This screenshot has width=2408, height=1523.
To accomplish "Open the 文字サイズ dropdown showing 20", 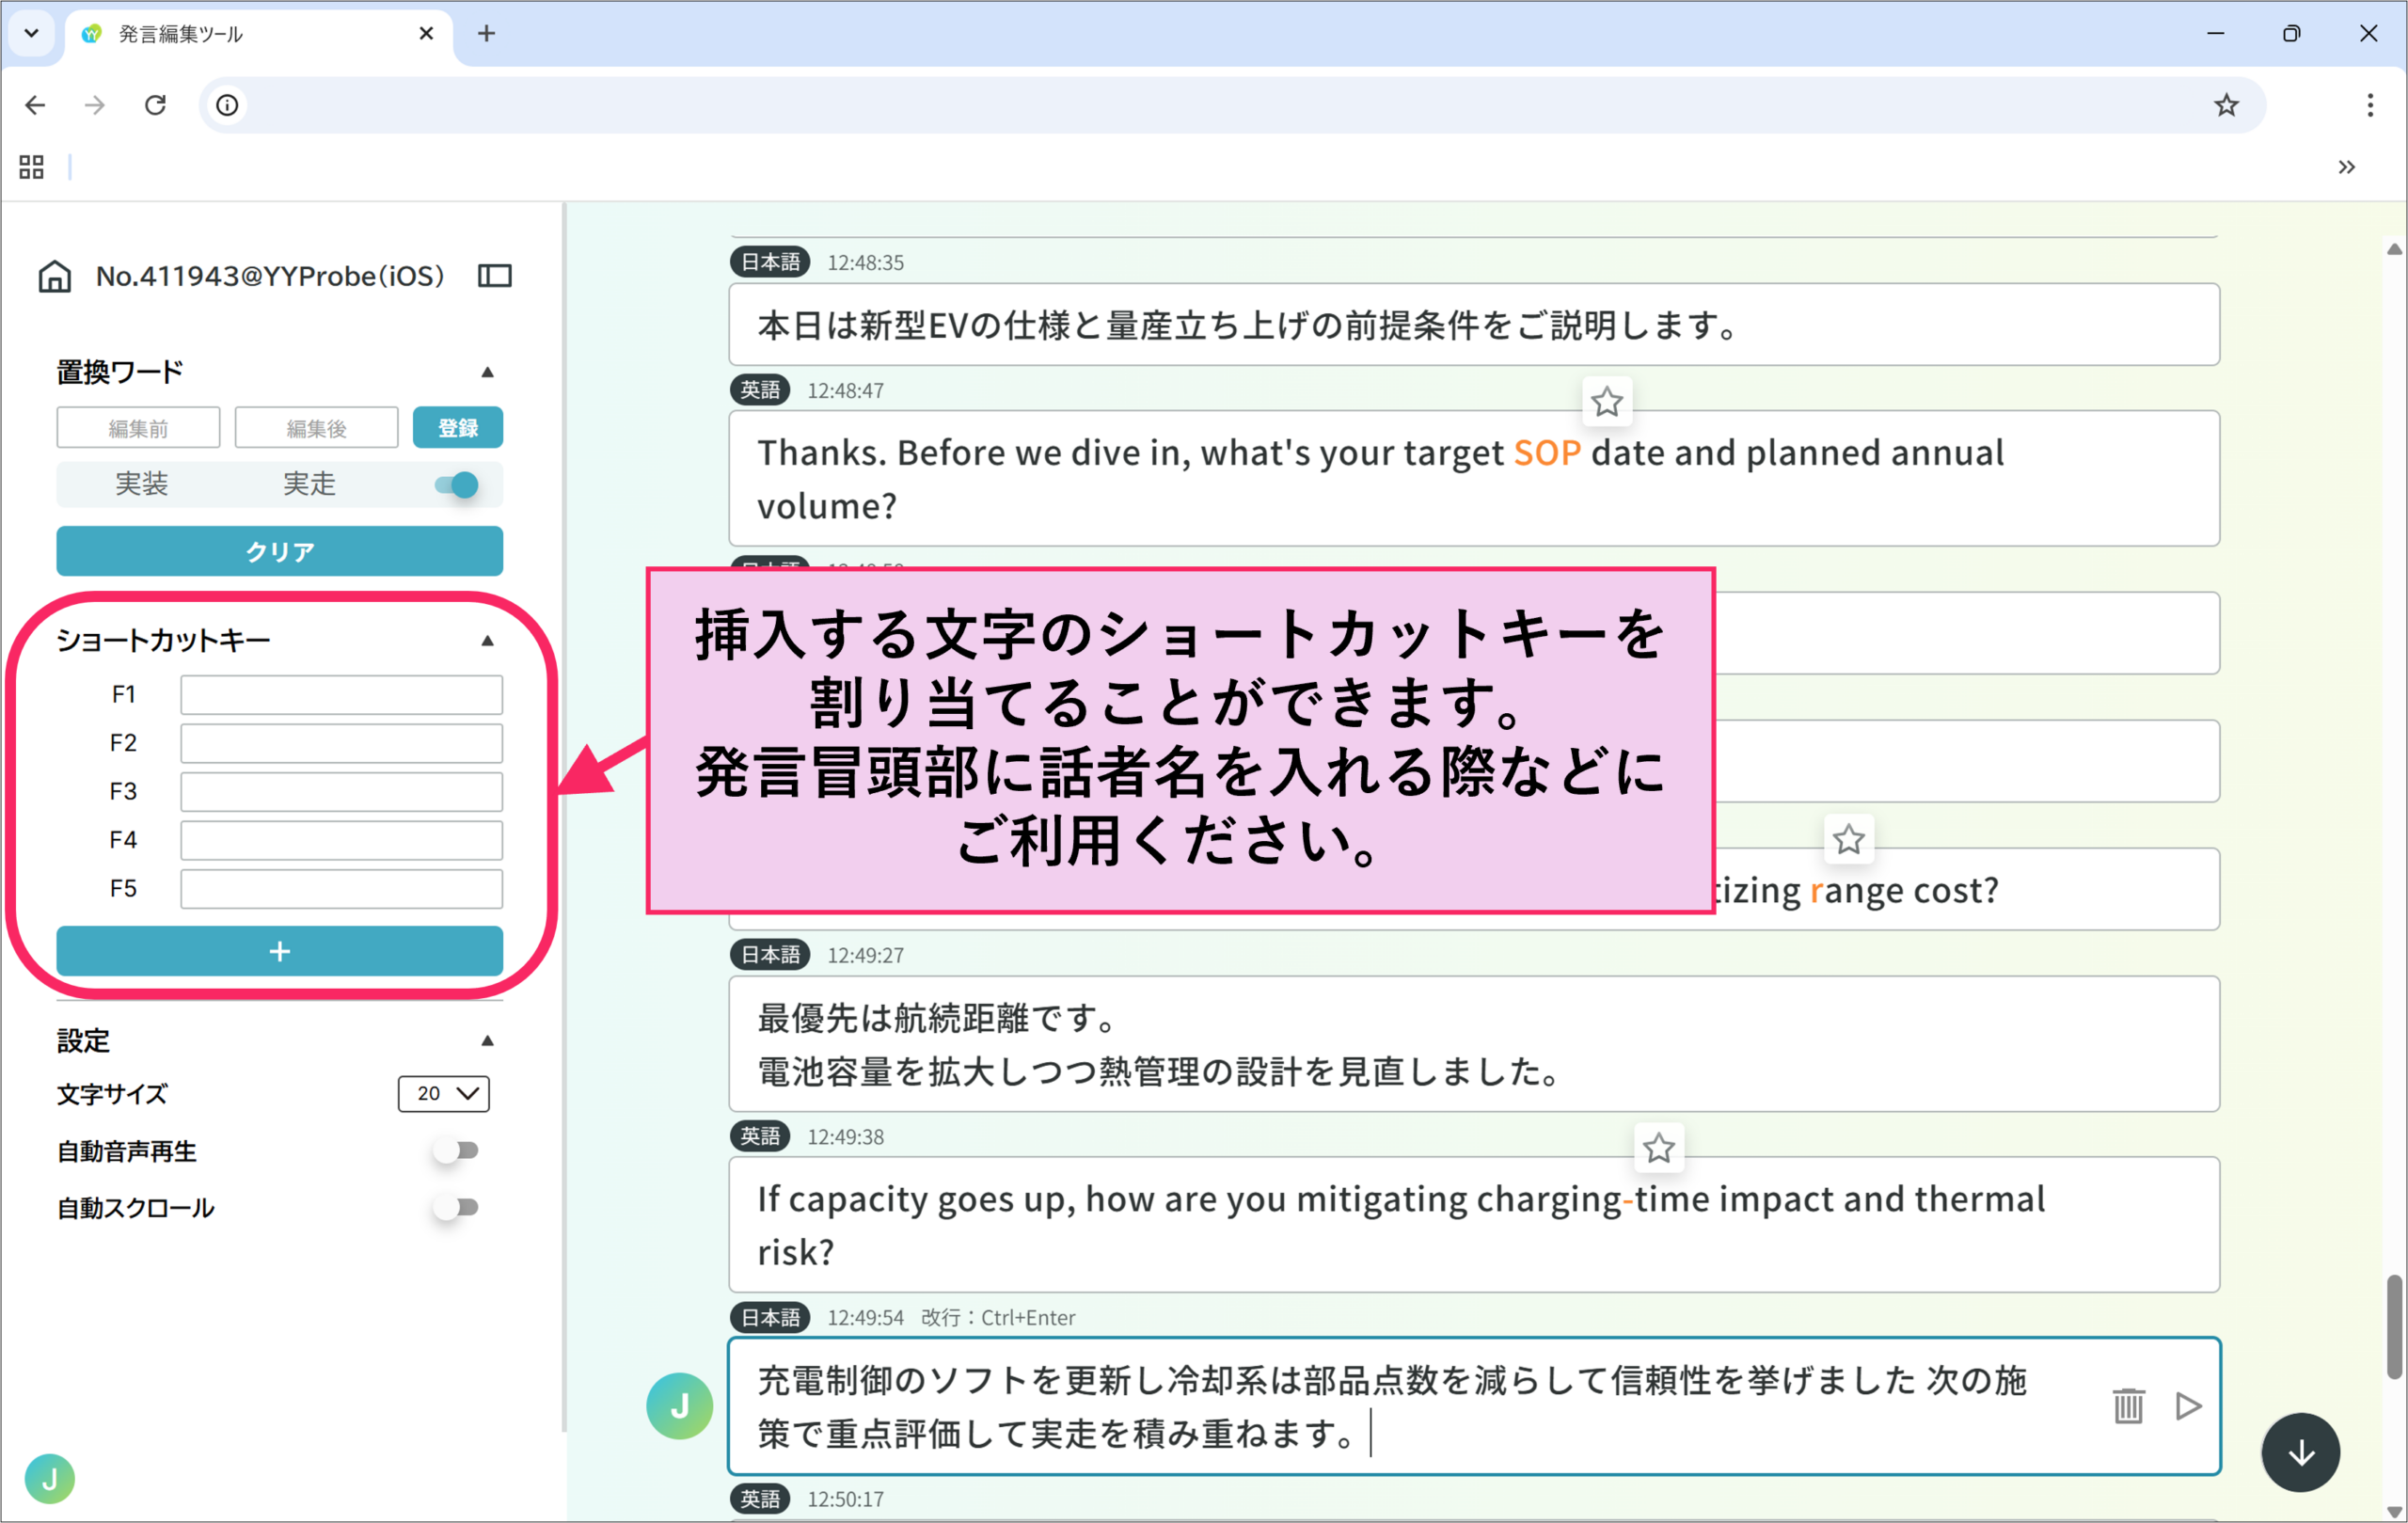I will (444, 1094).
